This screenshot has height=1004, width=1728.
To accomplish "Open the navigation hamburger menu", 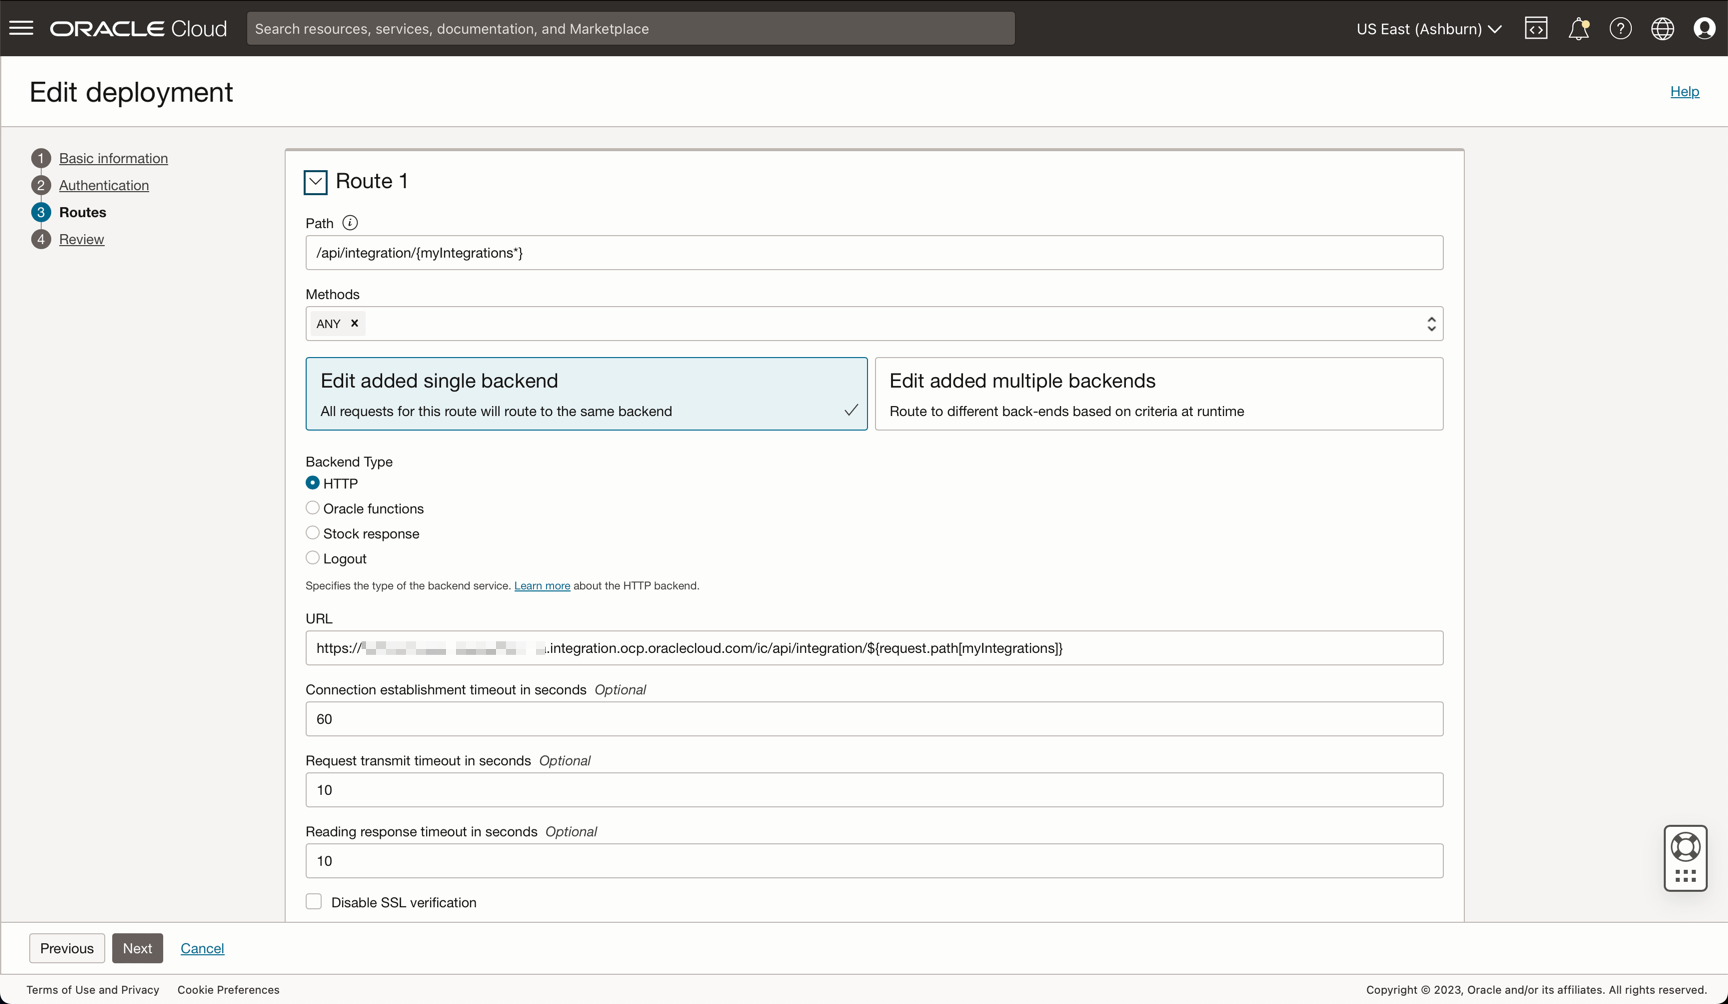I will pos(21,28).
